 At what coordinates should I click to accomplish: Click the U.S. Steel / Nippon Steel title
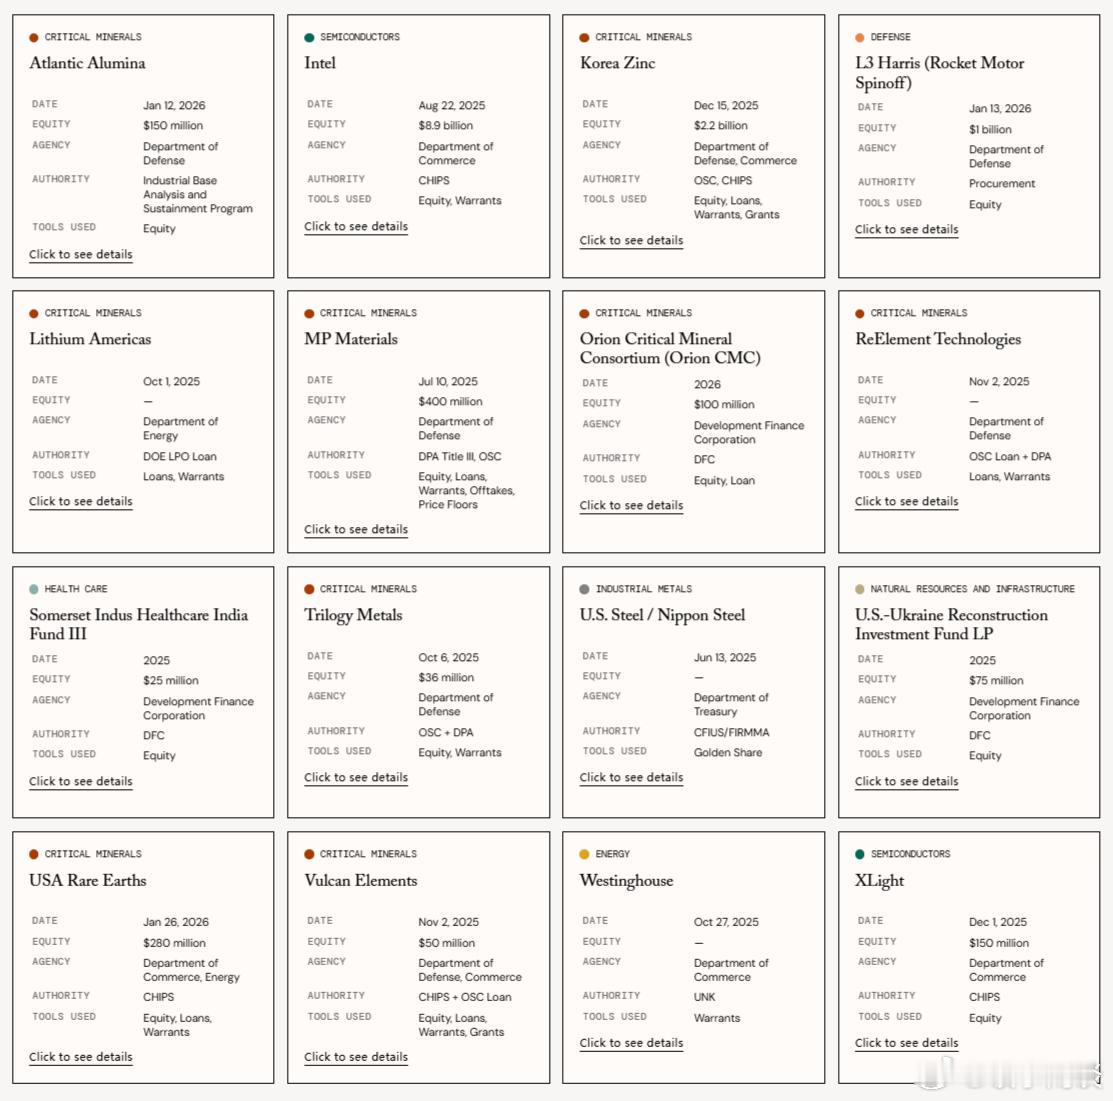(662, 615)
